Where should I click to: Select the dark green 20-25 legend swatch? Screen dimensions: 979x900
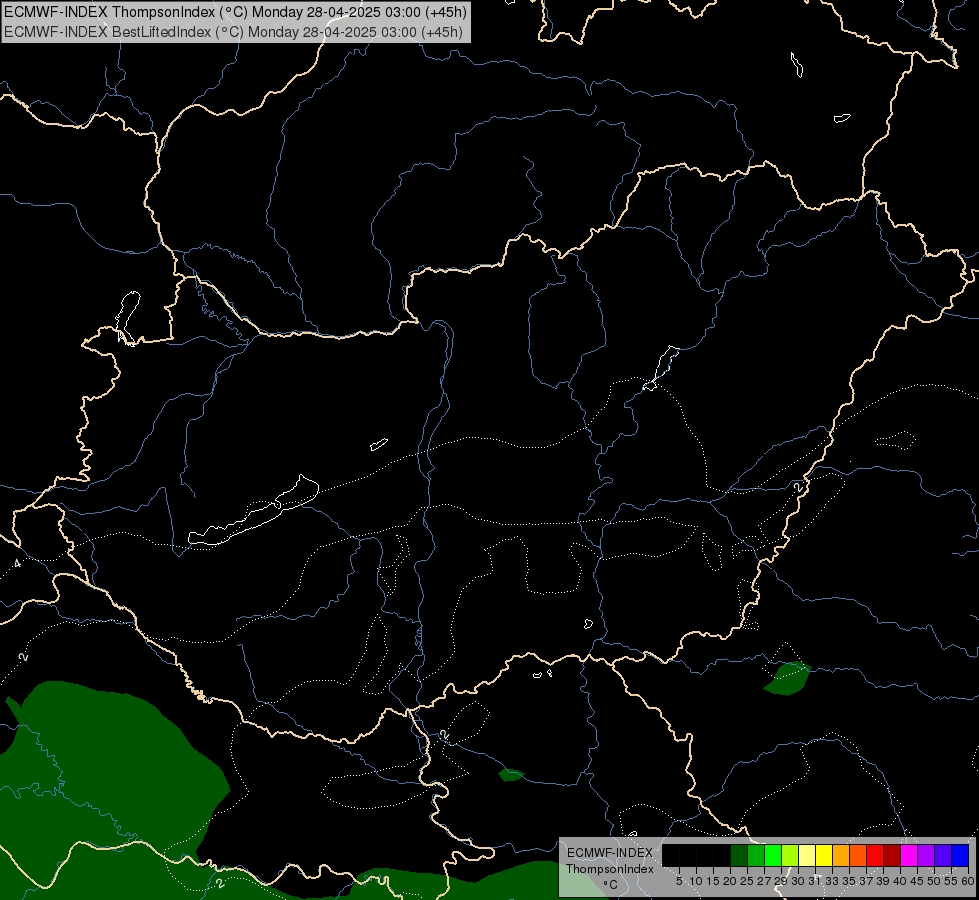[739, 855]
